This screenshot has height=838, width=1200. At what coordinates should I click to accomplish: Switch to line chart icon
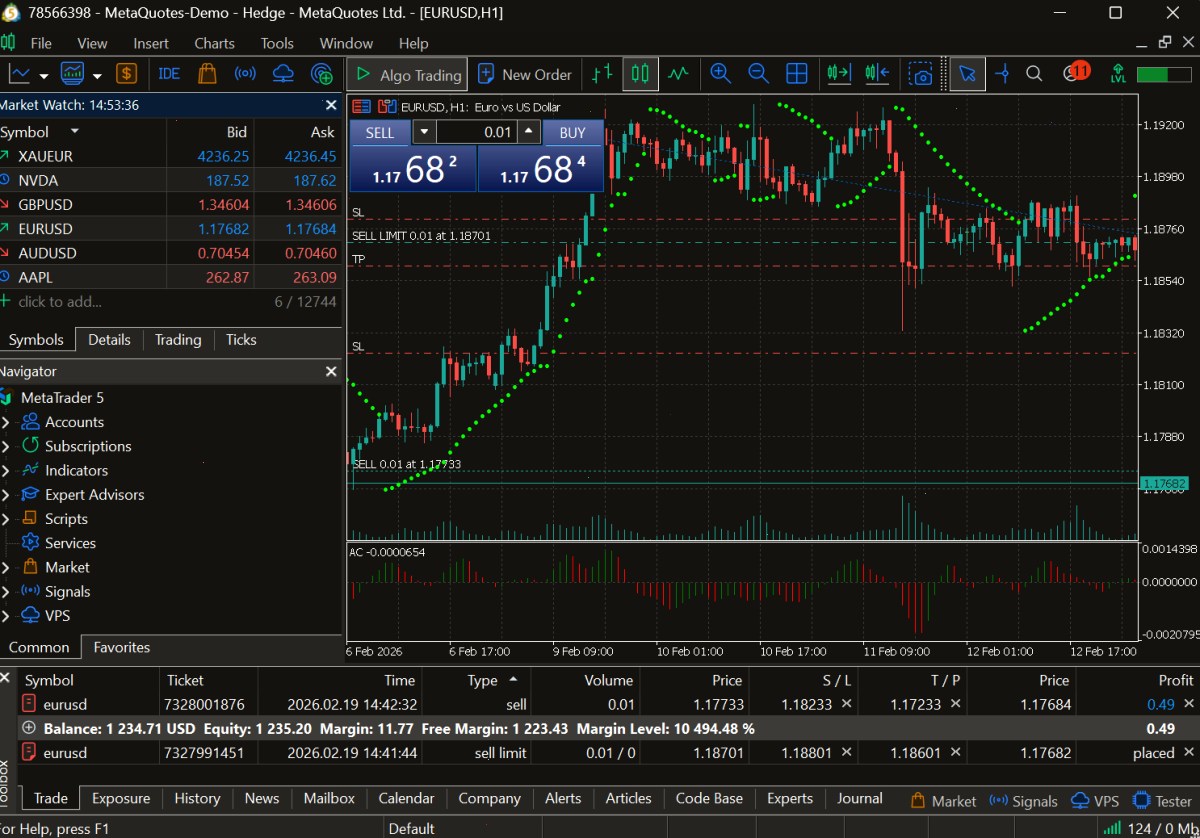tap(679, 74)
